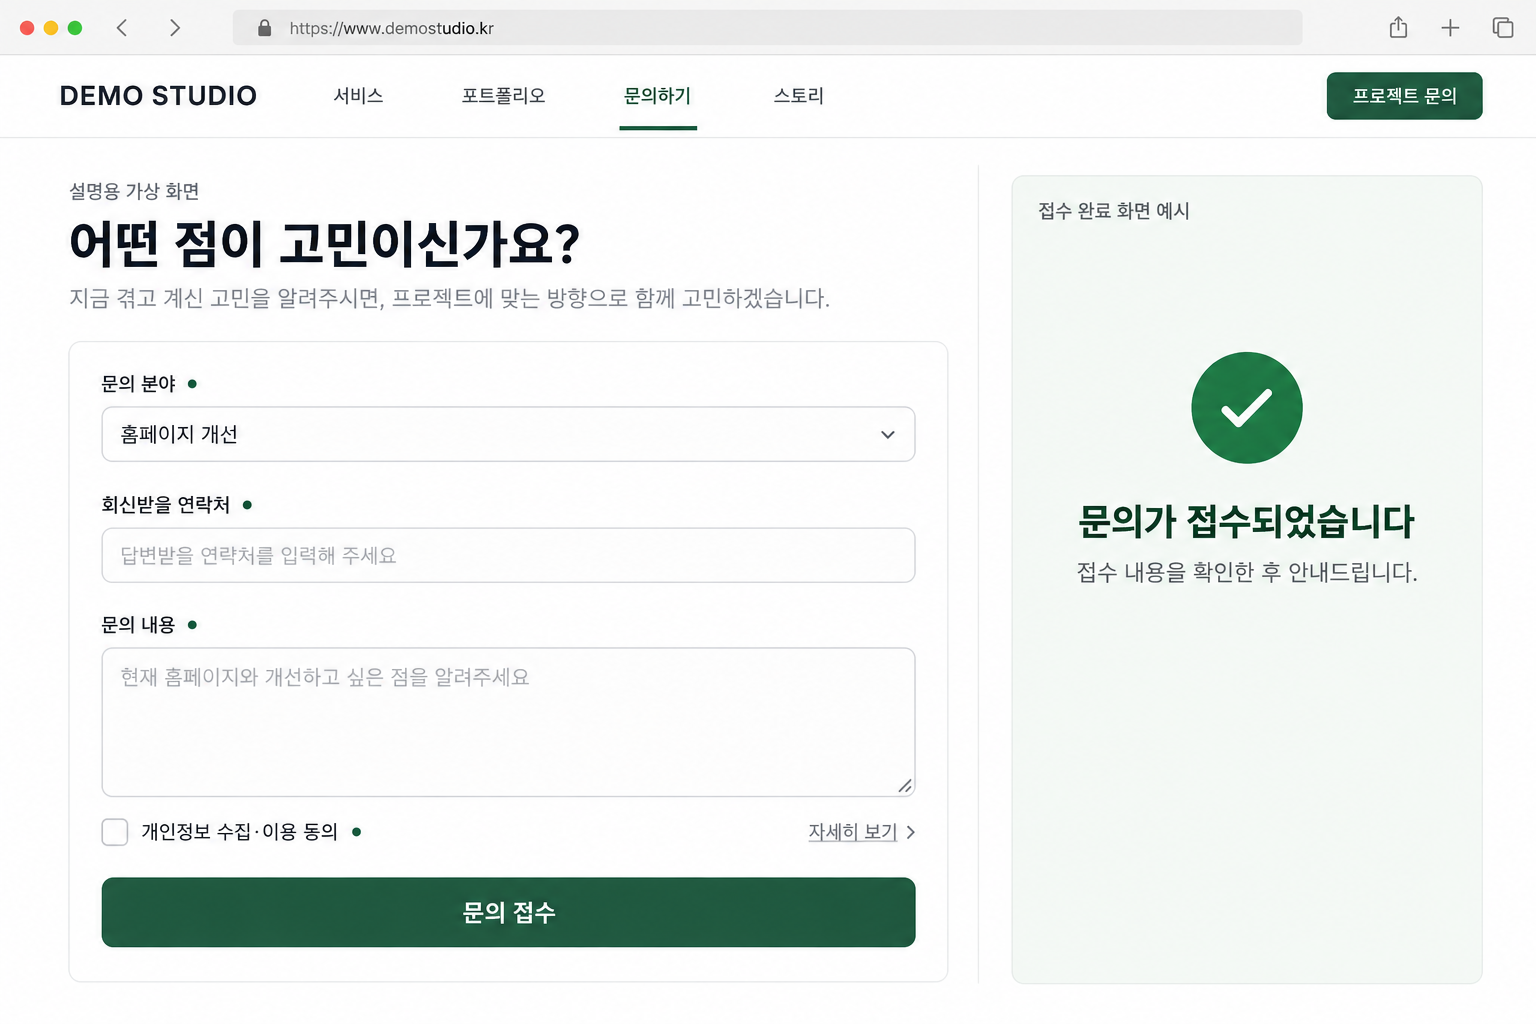Focus the 회신받을 연락처 input field
Screen dimensions: 1536x1024
[x=508, y=555]
